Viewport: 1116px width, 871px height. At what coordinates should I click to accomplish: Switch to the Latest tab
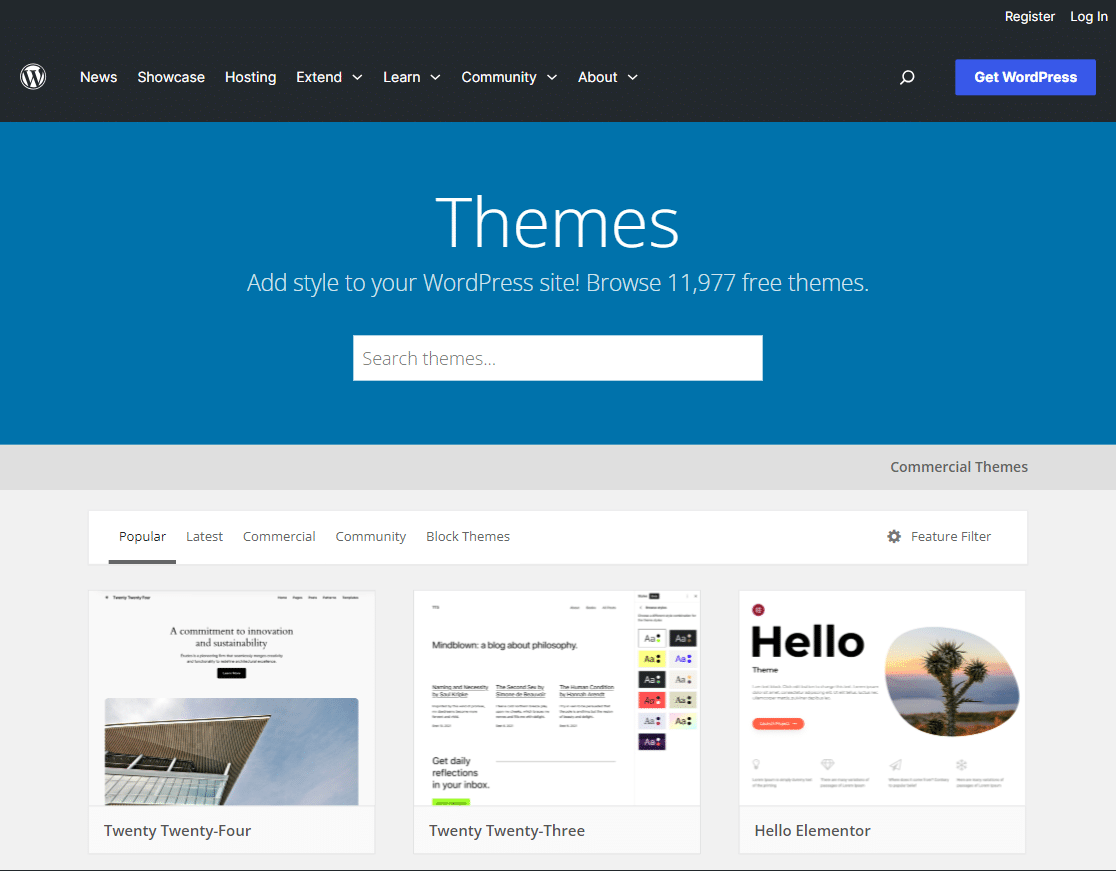[204, 537]
